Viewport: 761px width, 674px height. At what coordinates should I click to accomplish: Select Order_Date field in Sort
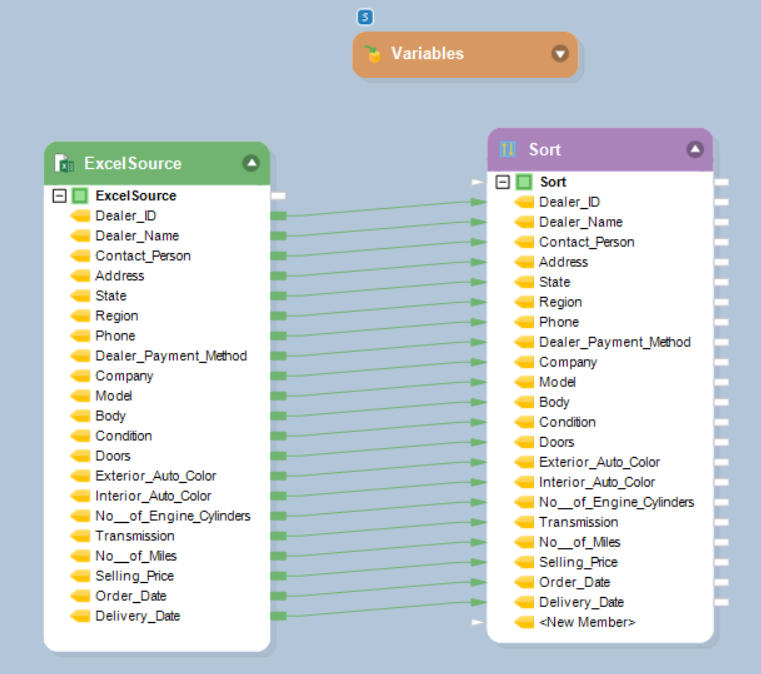pyautogui.click(x=574, y=582)
